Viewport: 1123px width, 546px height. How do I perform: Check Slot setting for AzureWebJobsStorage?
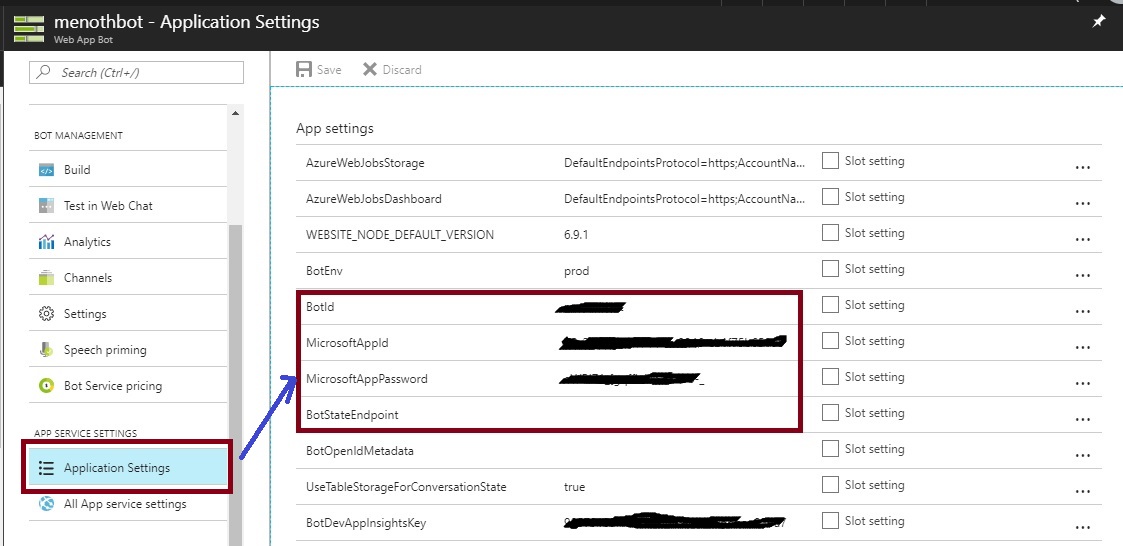point(830,161)
